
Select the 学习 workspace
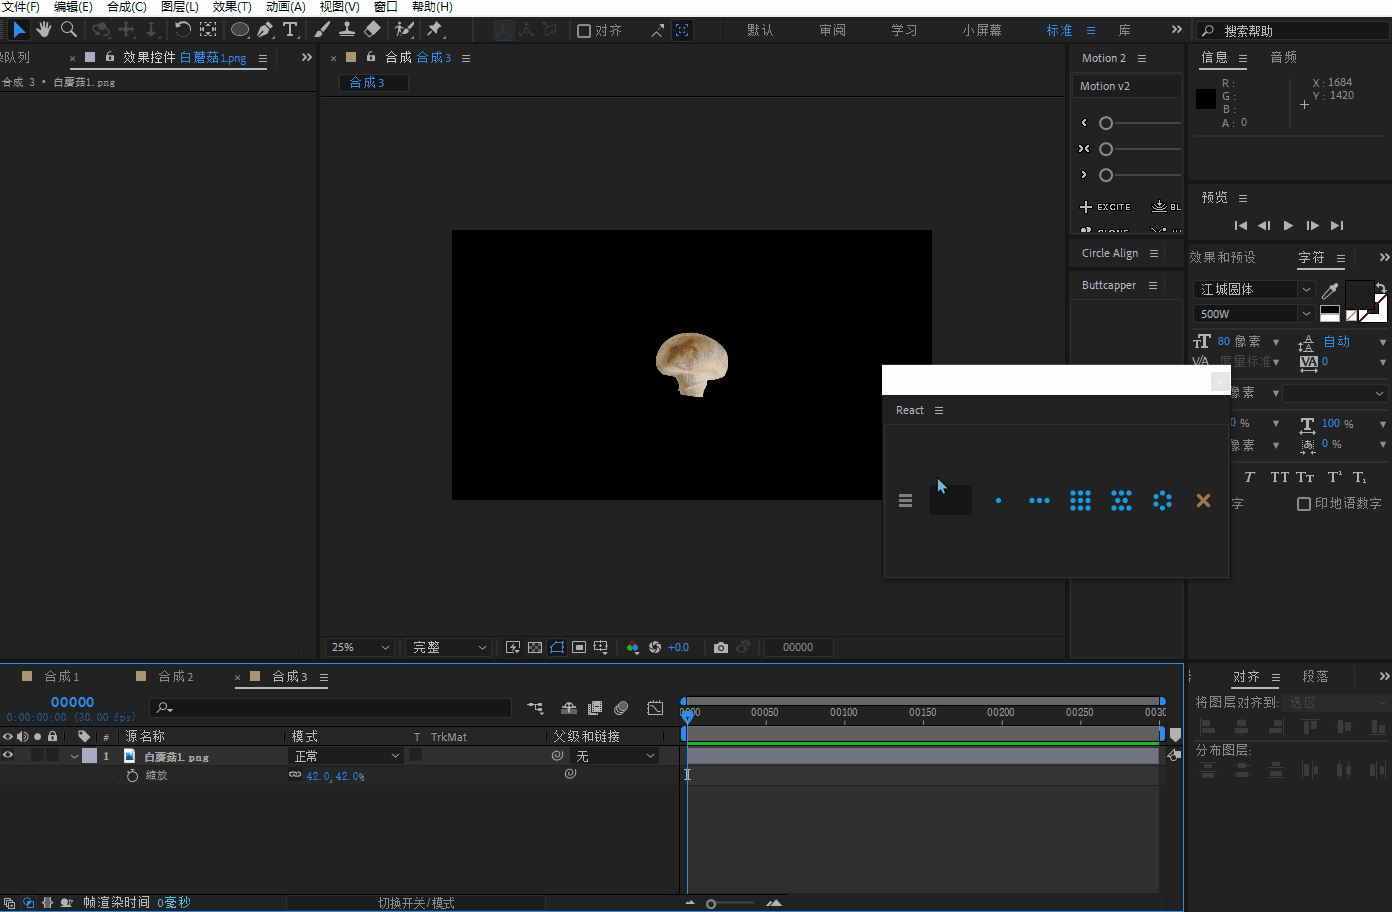coord(904,30)
